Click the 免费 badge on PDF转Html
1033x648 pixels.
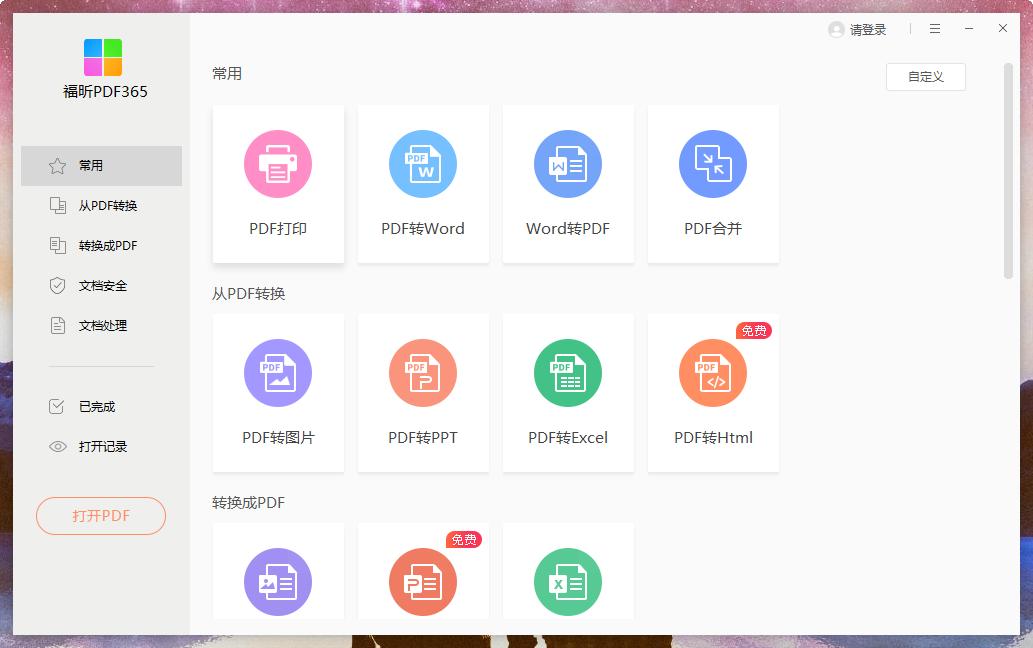click(x=754, y=331)
